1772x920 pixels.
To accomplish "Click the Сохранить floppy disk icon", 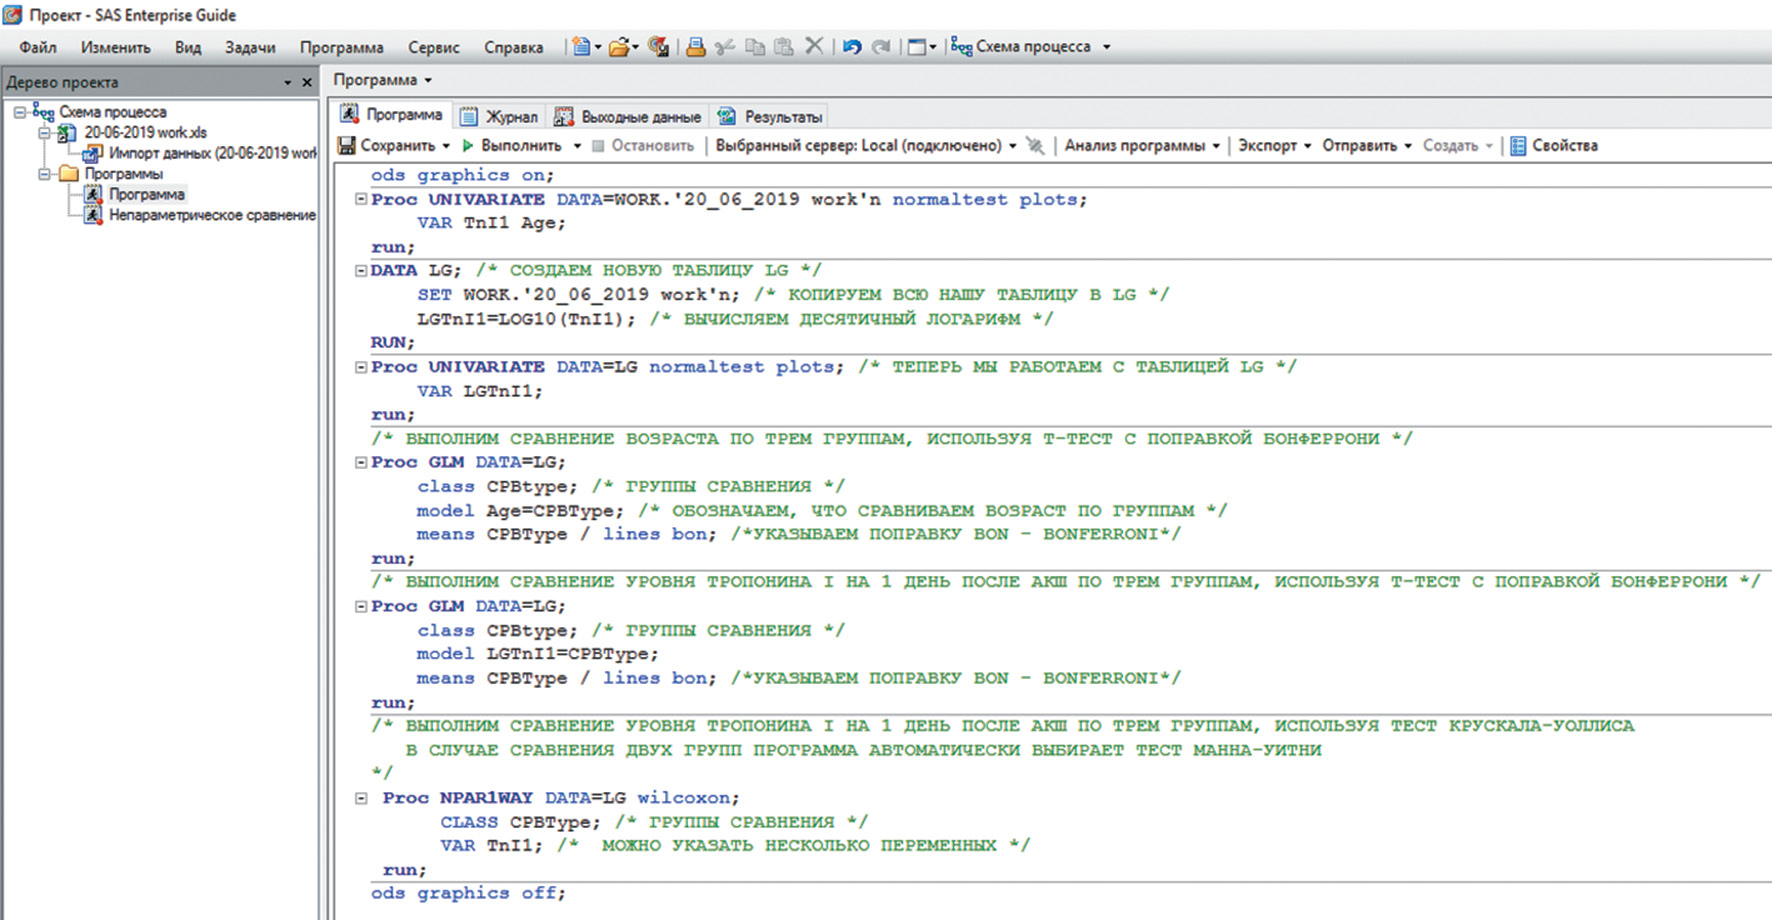I will pyautogui.click(x=347, y=146).
